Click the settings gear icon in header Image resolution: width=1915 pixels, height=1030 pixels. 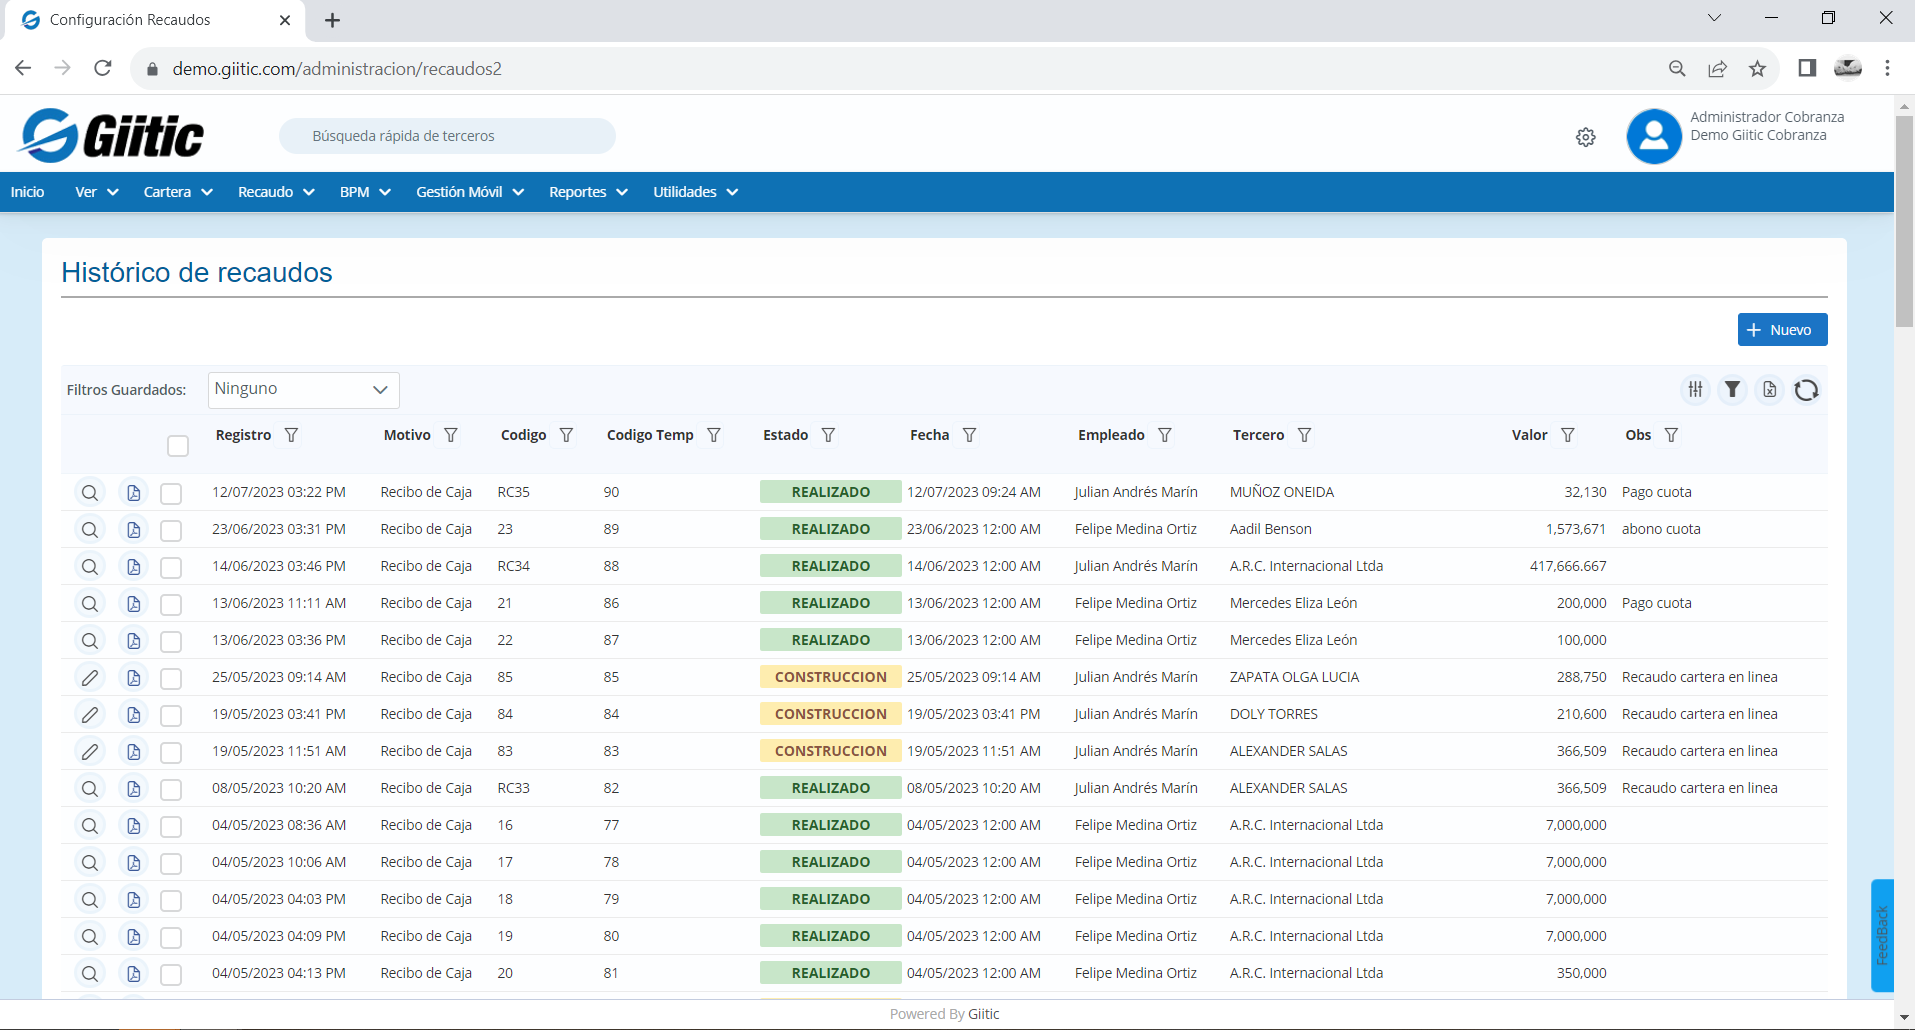click(x=1585, y=137)
